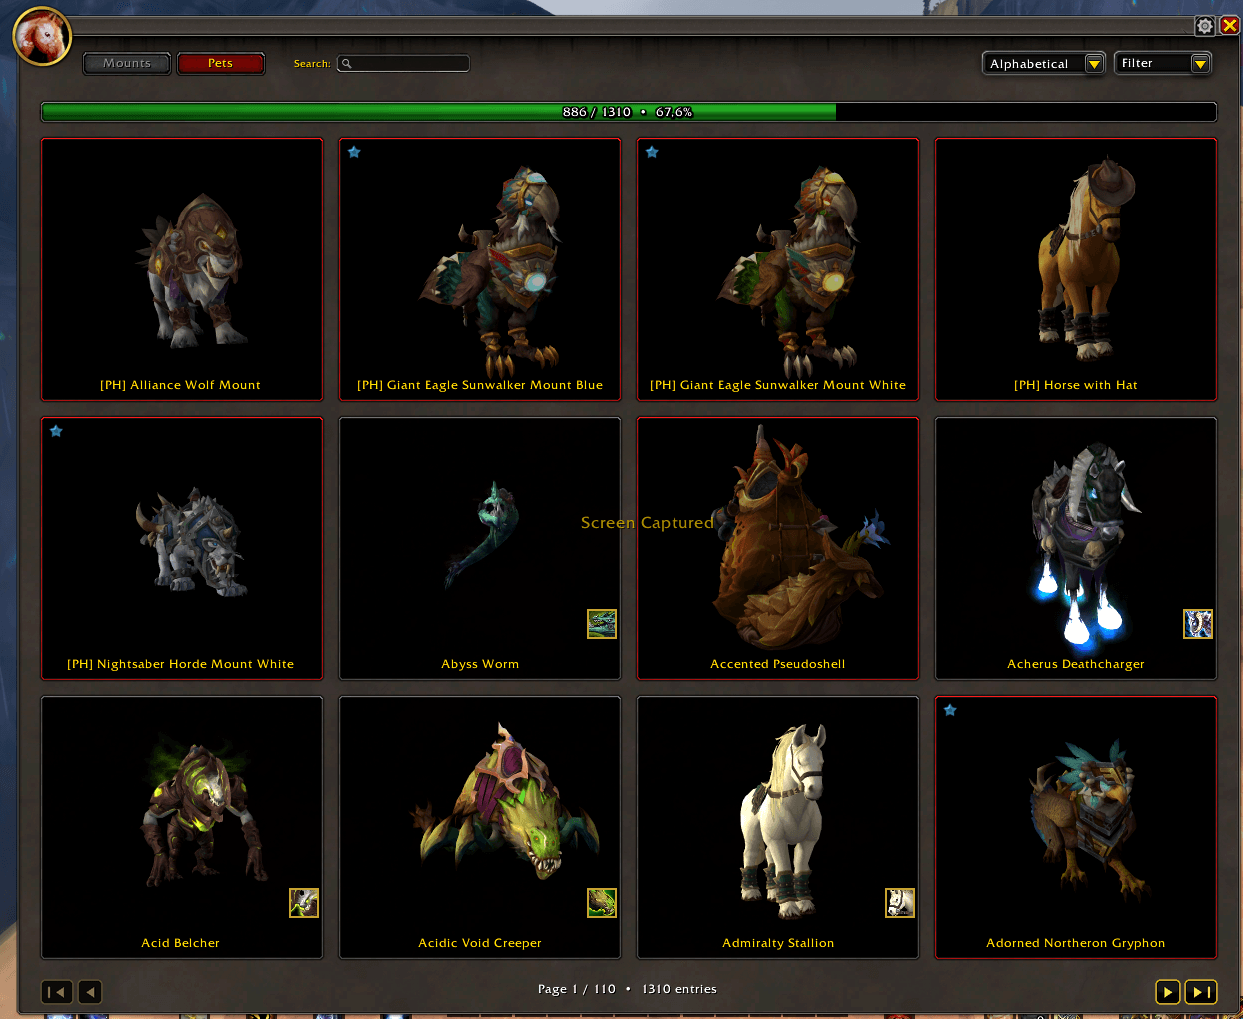
Task: Click '[PH] Giant Eagle Sunwalker Mount Blue' label
Action: (480, 385)
